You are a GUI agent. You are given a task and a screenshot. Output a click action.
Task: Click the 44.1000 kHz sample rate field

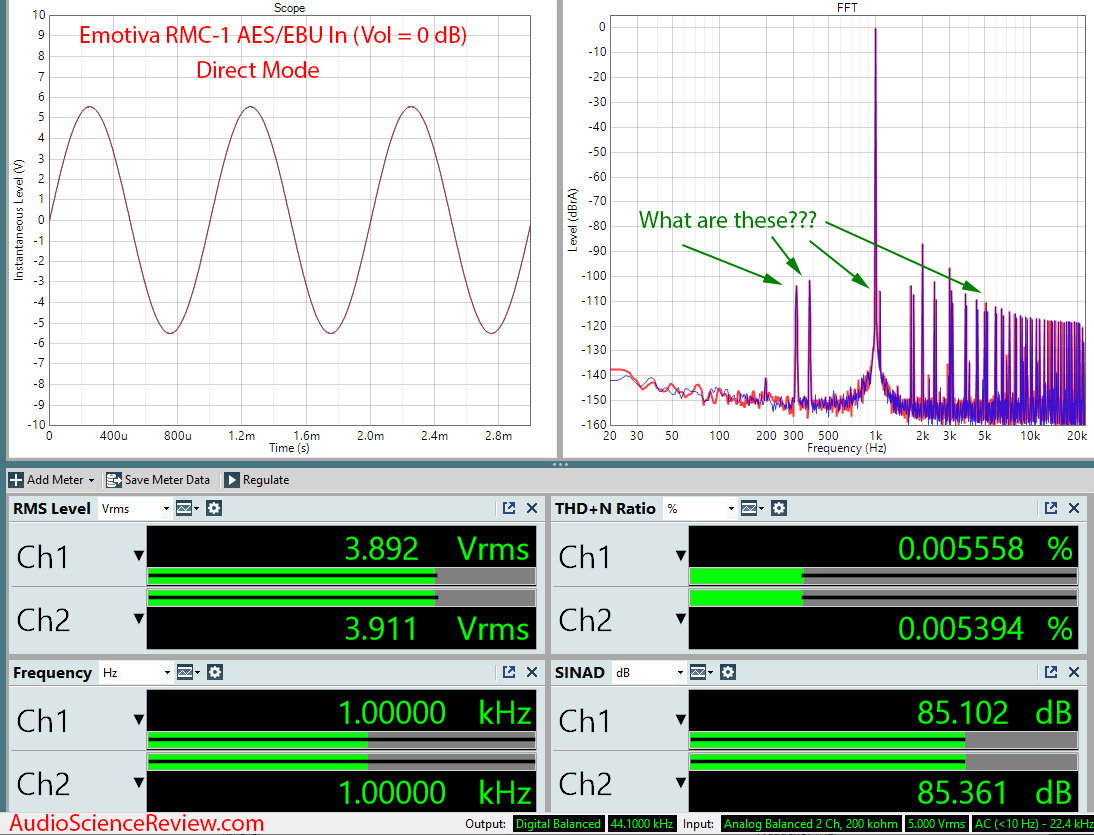coord(642,824)
